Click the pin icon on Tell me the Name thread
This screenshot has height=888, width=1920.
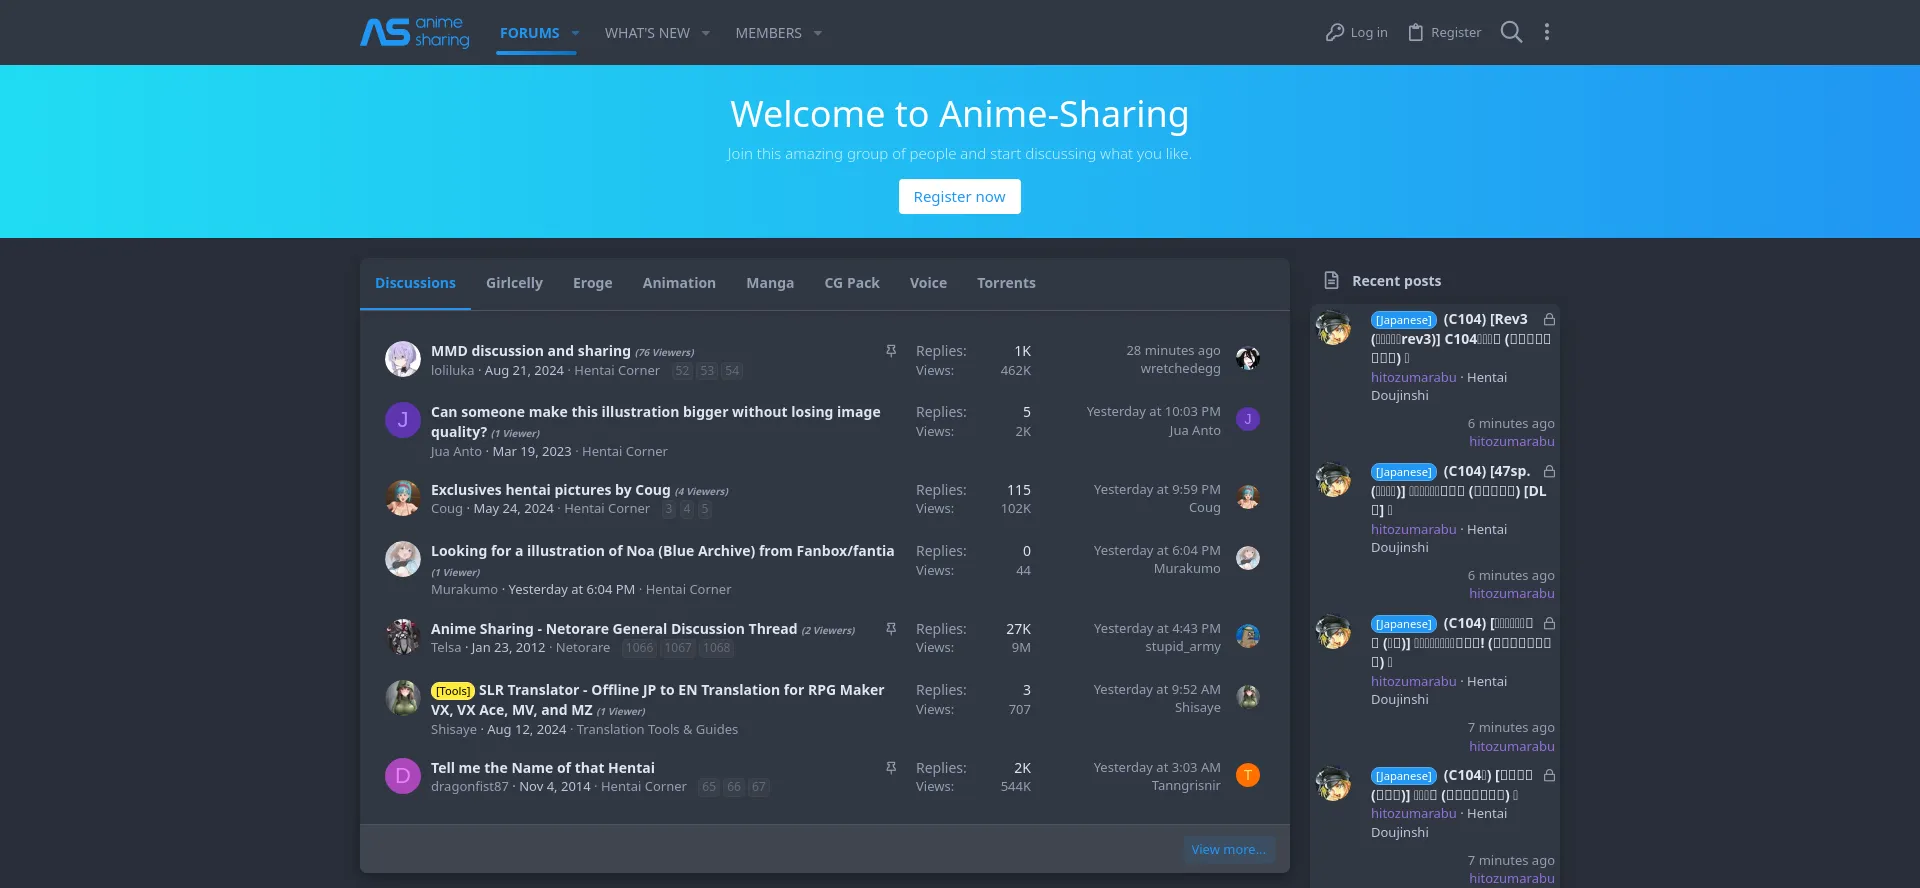pos(891,768)
